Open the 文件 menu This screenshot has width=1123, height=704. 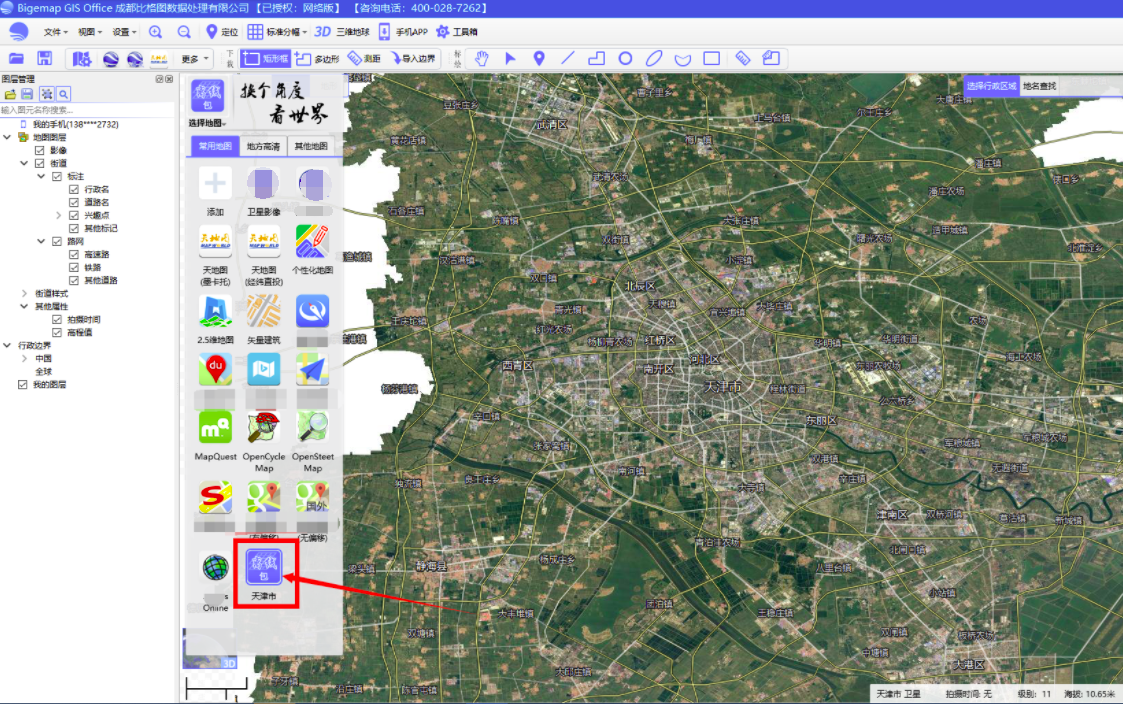click(x=55, y=32)
